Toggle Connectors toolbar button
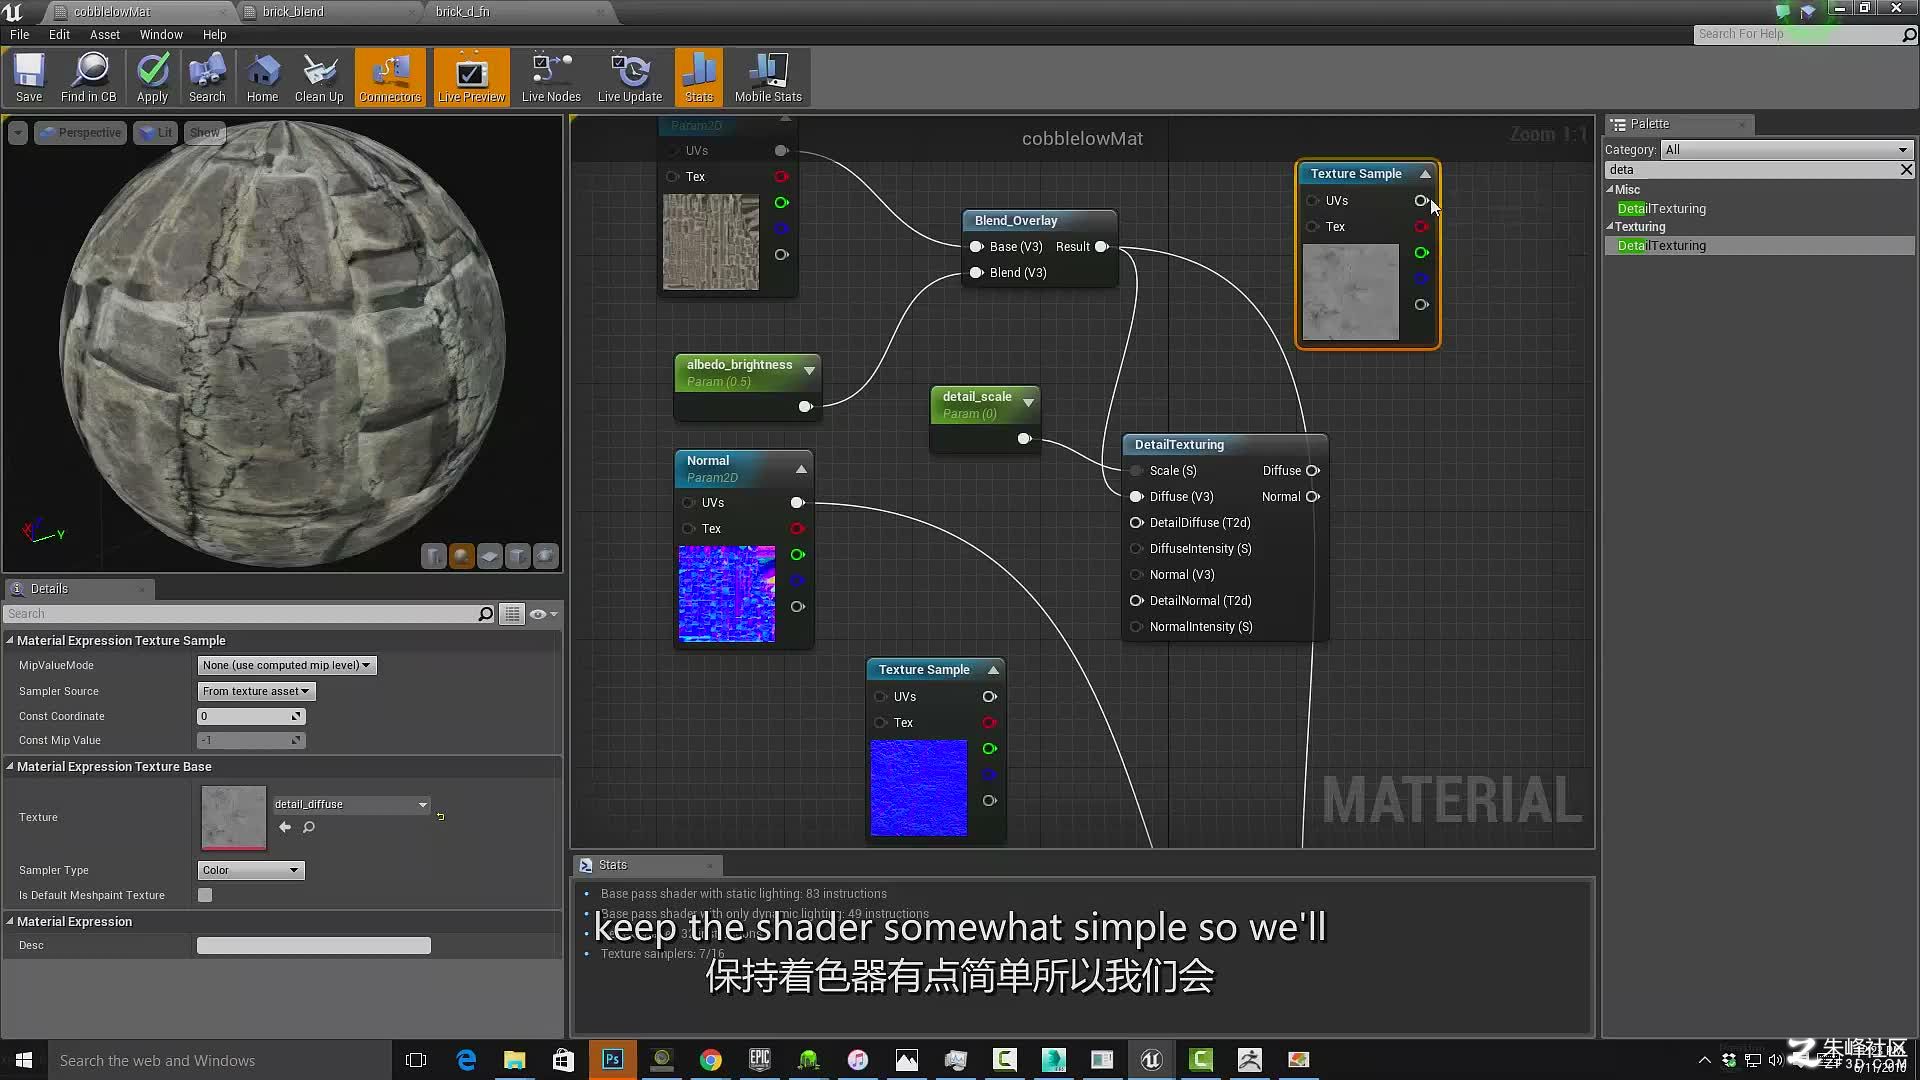 [x=390, y=78]
